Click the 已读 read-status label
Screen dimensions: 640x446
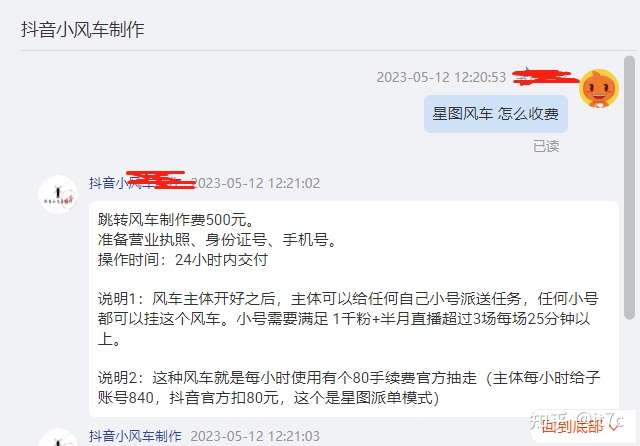pos(546,146)
